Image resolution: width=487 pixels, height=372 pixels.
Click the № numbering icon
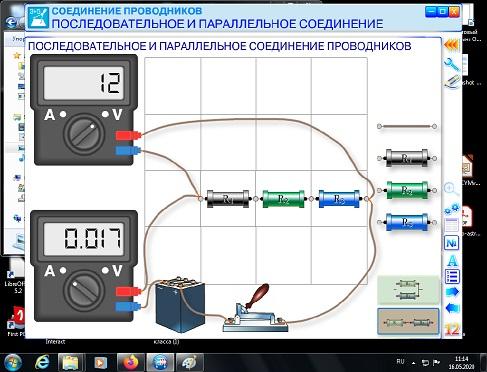[x=451, y=243]
